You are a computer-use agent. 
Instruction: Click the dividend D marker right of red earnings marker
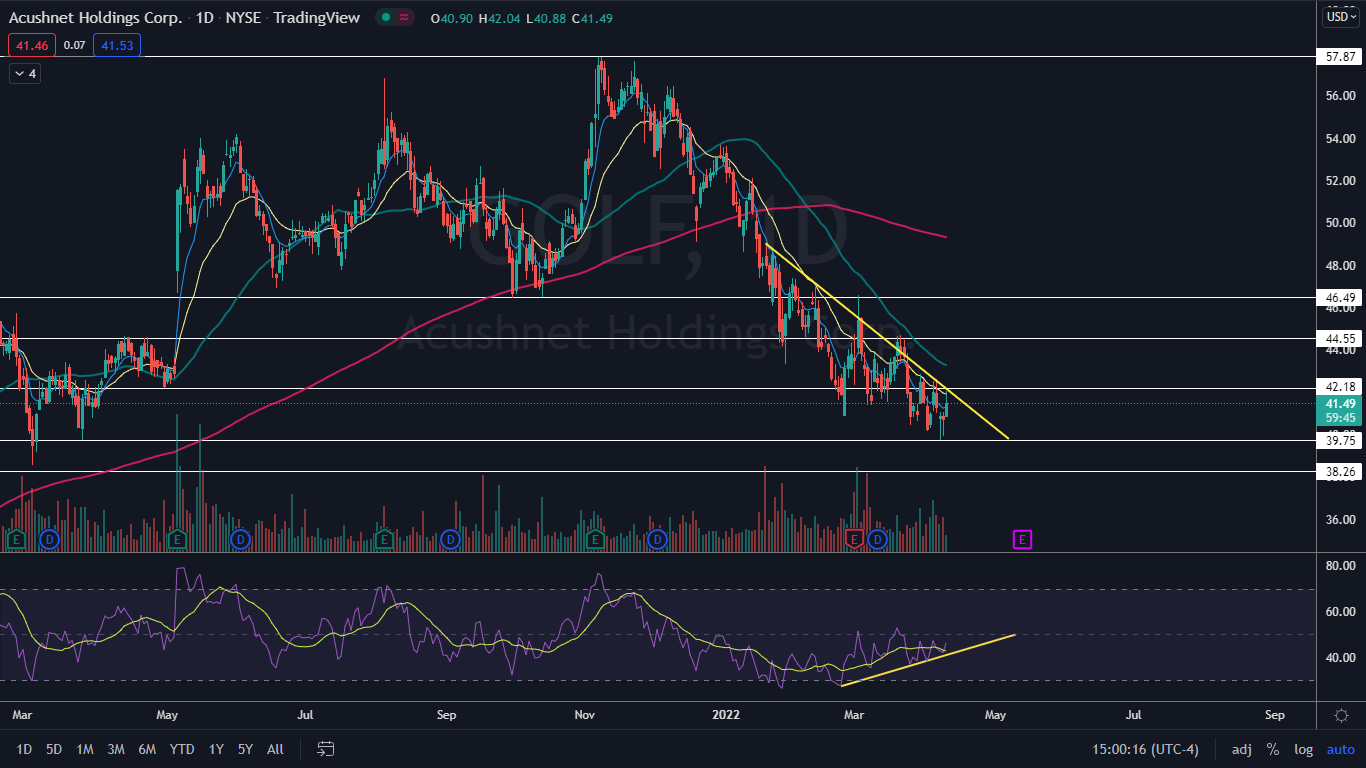click(877, 540)
